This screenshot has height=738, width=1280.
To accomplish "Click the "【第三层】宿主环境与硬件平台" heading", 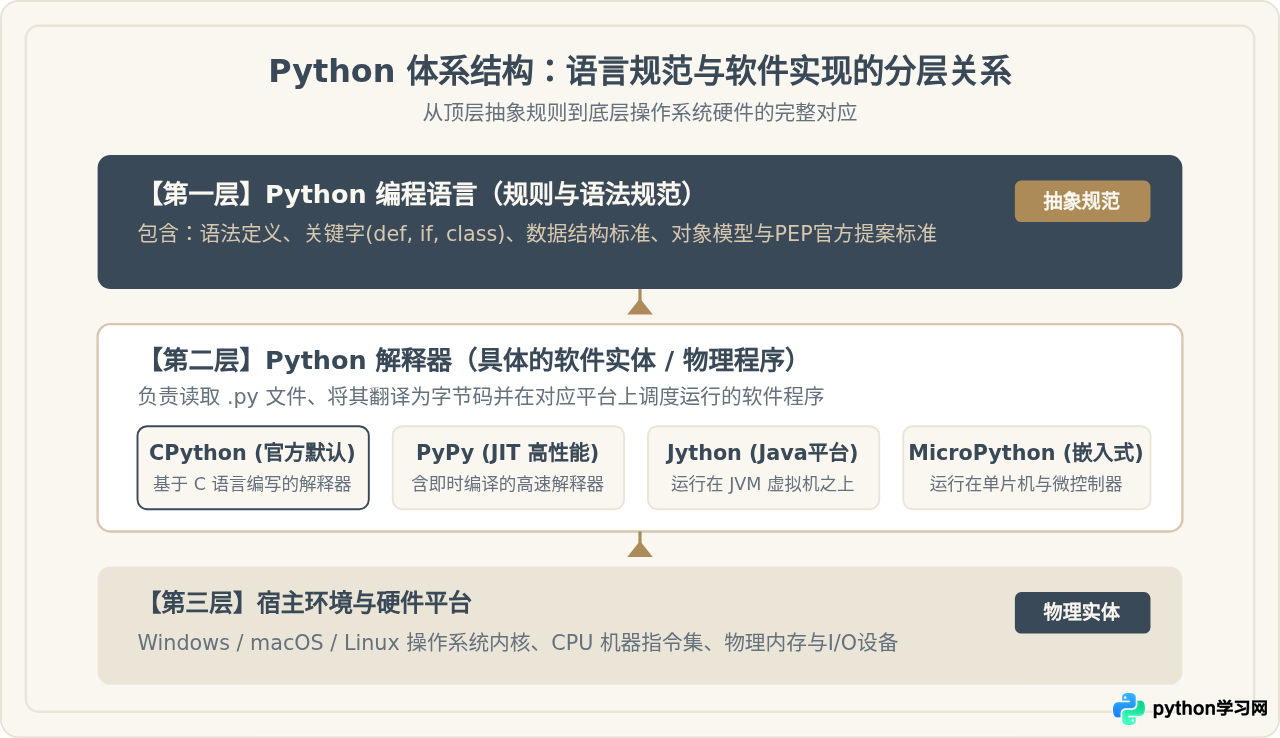I will coord(305,603).
